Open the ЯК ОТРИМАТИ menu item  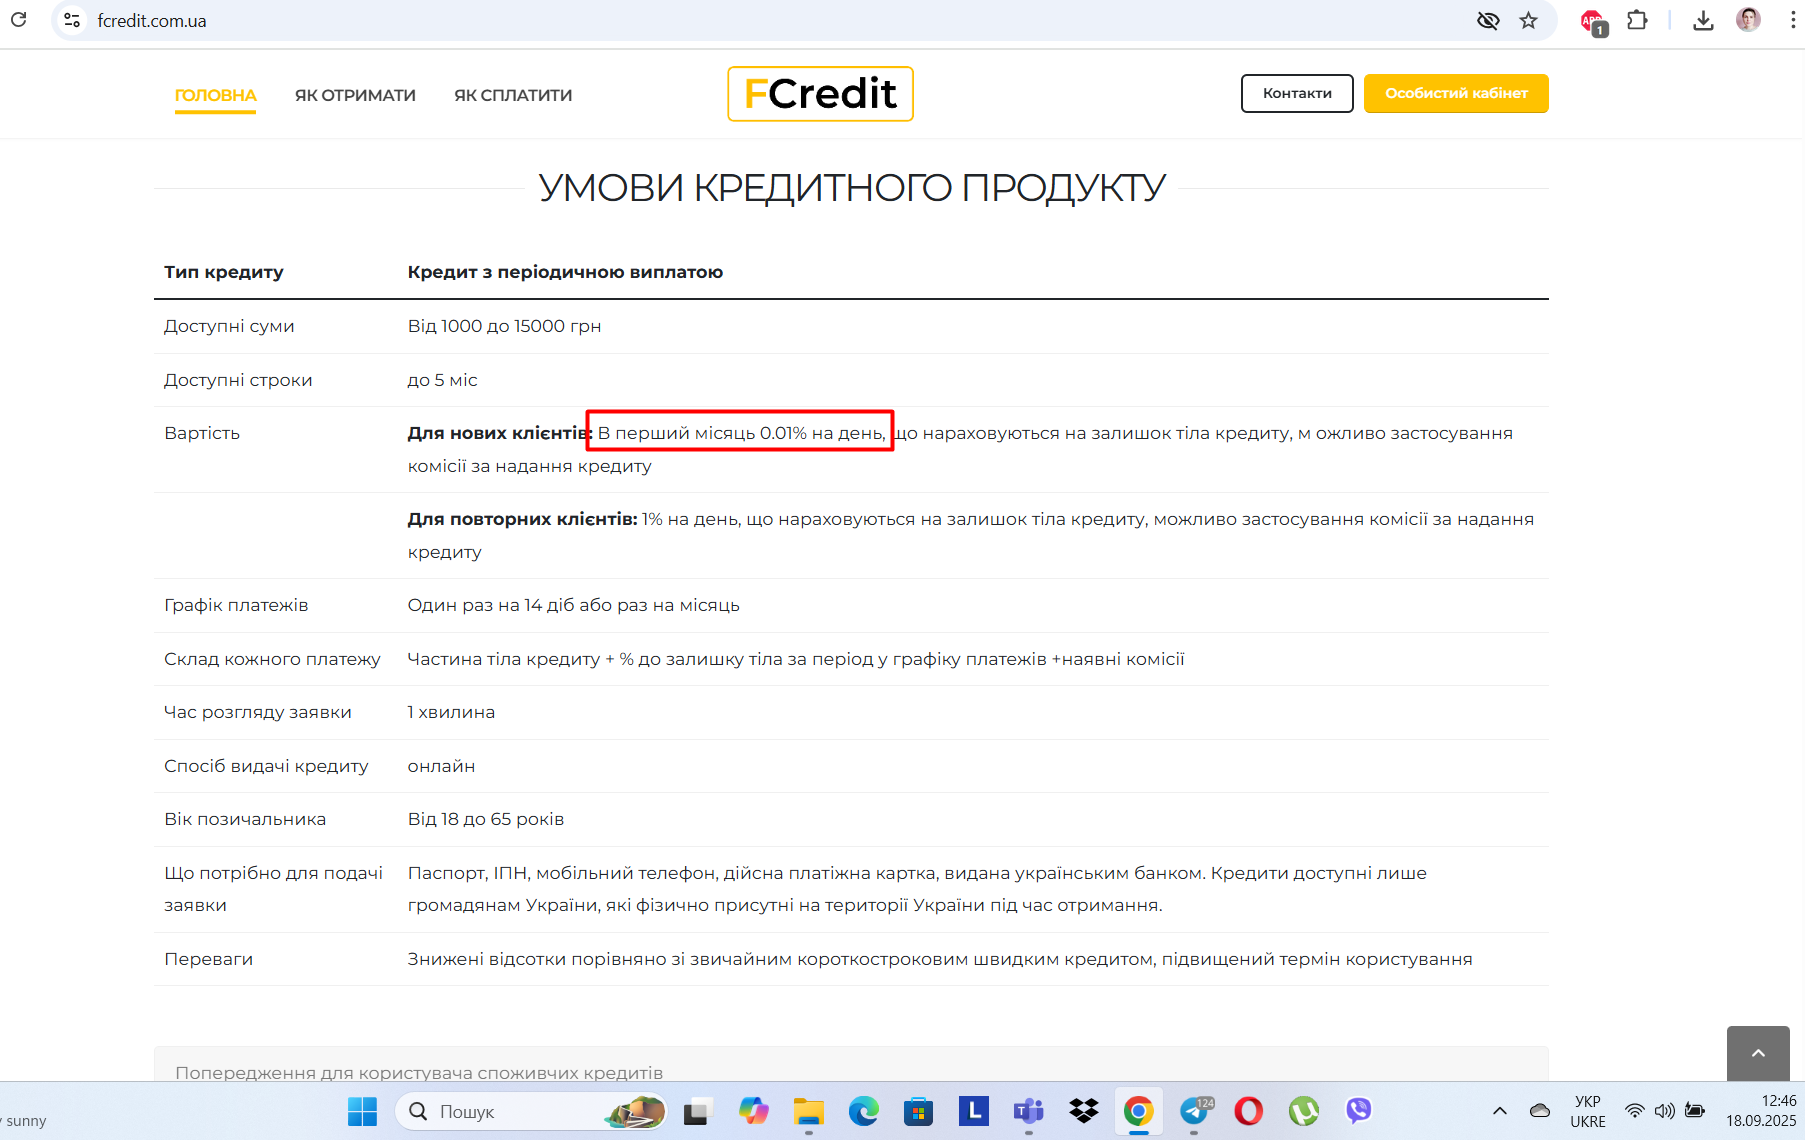click(x=355, y=95)
